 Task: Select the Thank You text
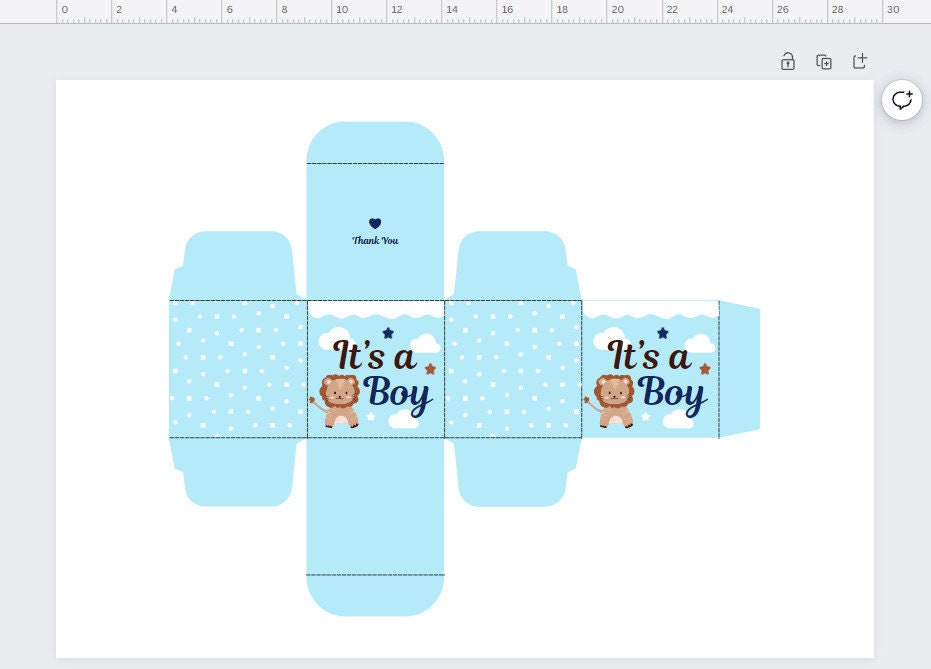tap(375, 240)
